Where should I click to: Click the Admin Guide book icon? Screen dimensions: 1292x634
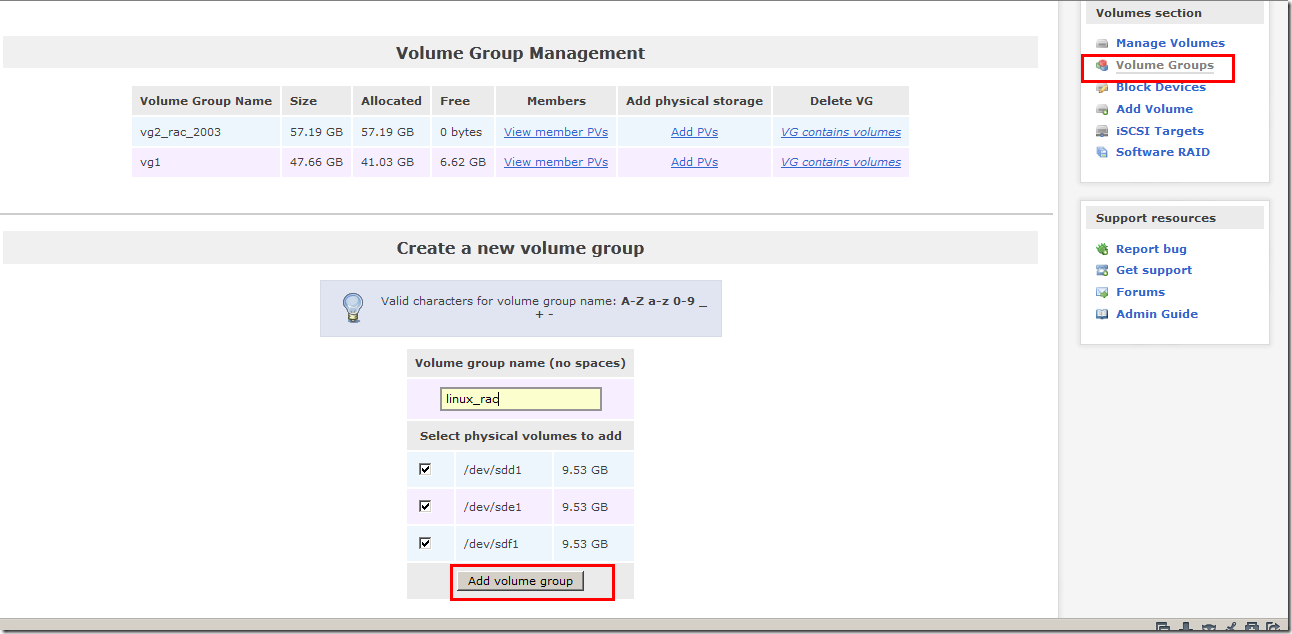pyautogui.click(x=1101, y=314)
